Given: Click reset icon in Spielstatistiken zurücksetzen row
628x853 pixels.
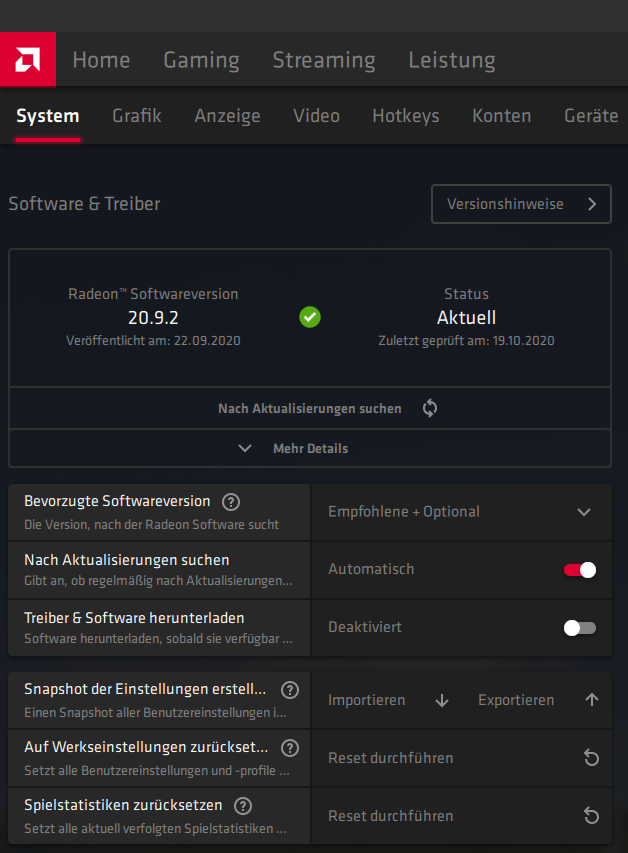Looking at the screenshot, I should coord(591,815).
